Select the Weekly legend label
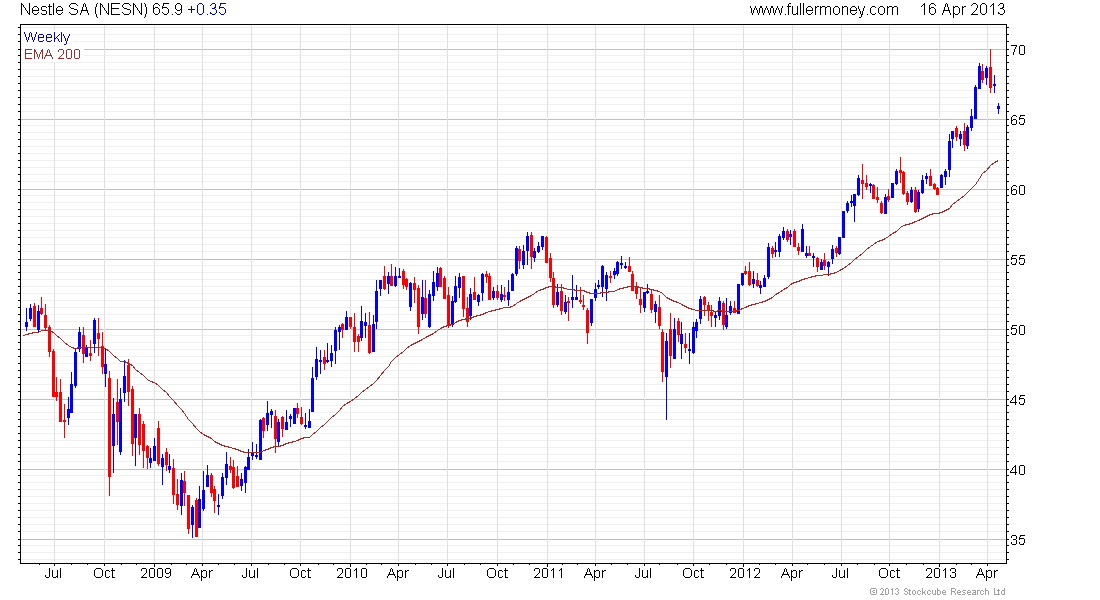 (47, 37)
